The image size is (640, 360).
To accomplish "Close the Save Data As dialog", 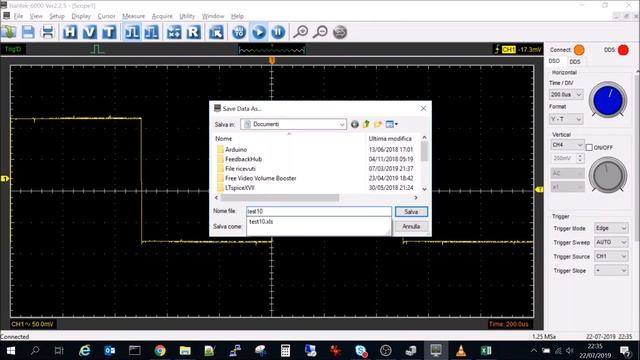I will [423, 108].
